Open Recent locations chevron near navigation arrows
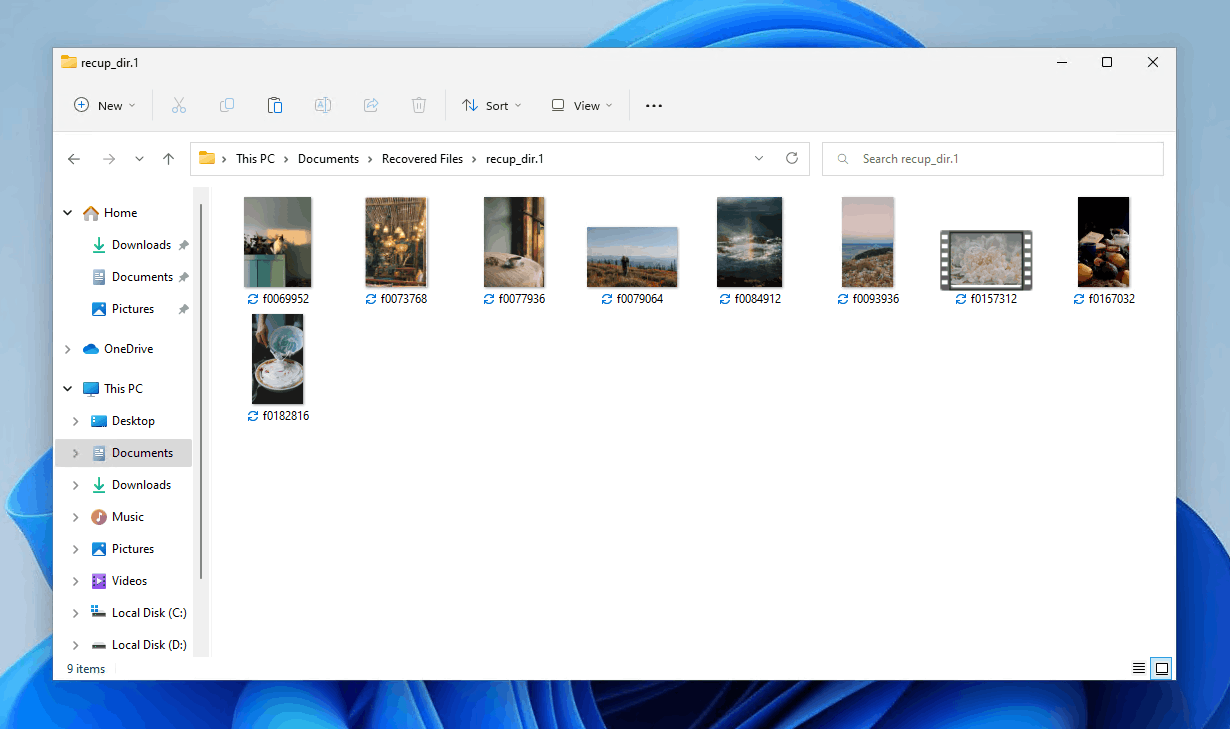This screenshot has height=729, width=1230. tap(139, 159)
